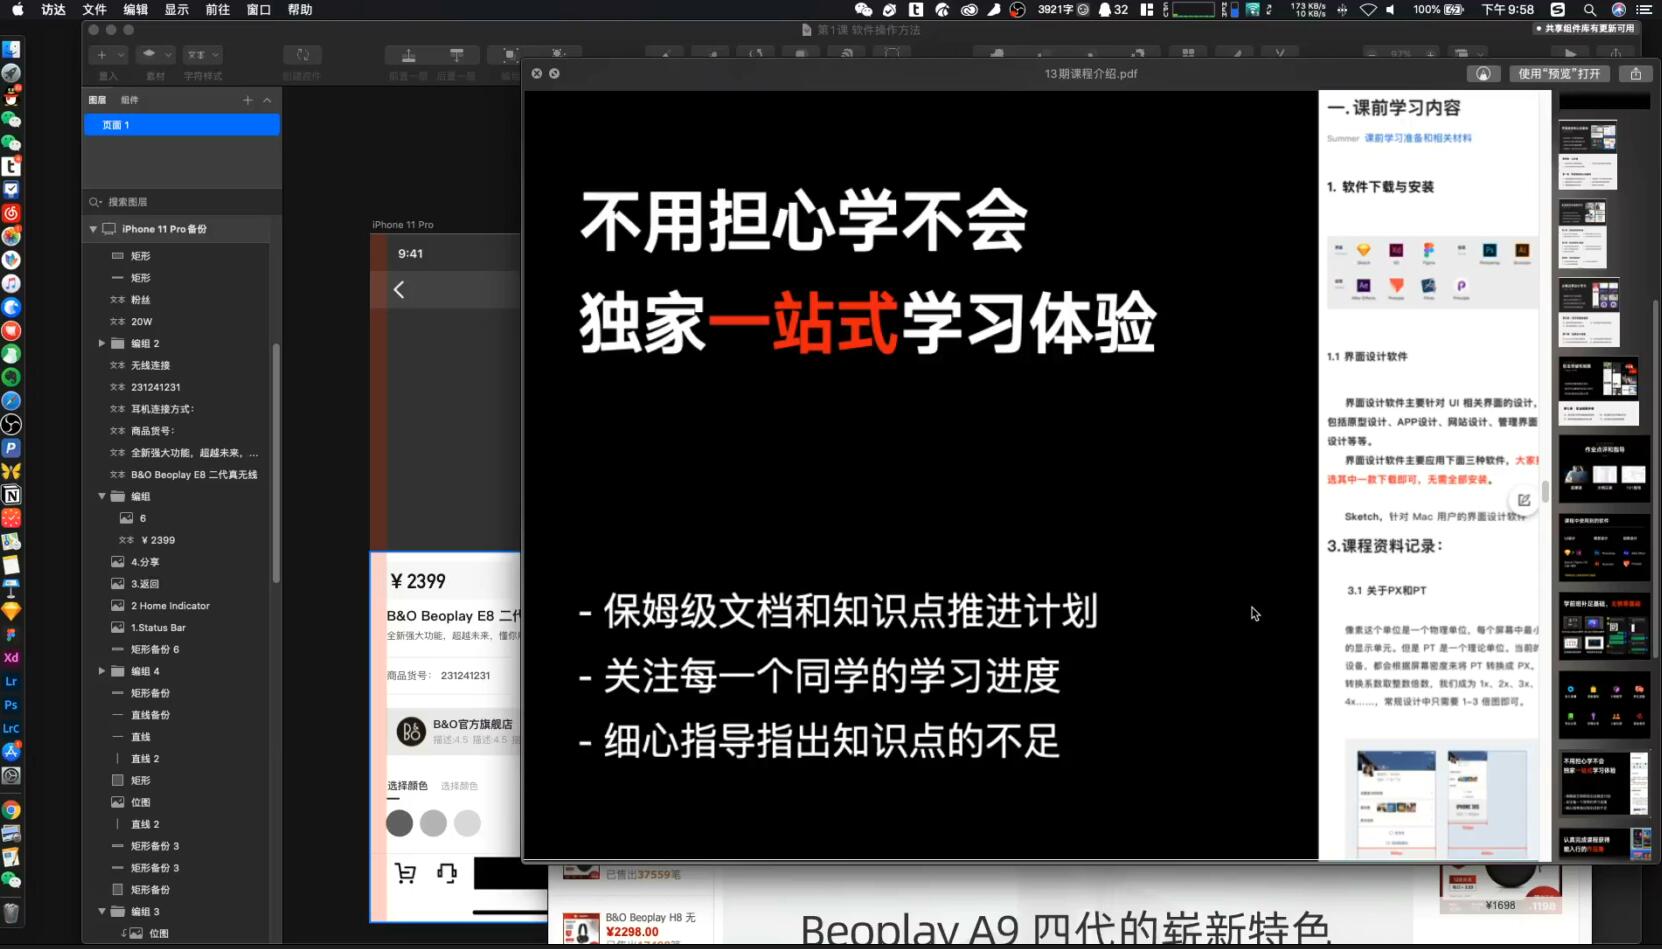Click the markup icon in Quick Look title bar
1662x949 pixels.
tap(1483, 73)
